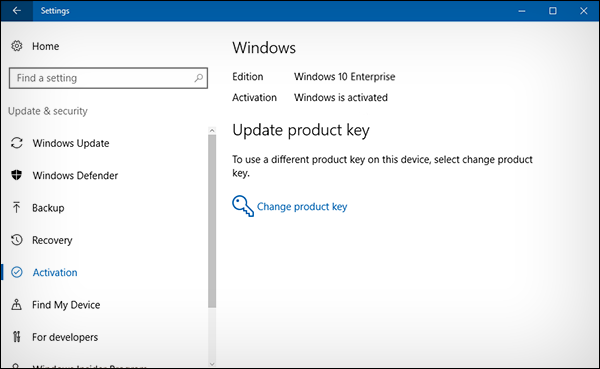Click the Windows Defender shield icon
Viewport: 600px width, 369px height.
coord(16,175)
